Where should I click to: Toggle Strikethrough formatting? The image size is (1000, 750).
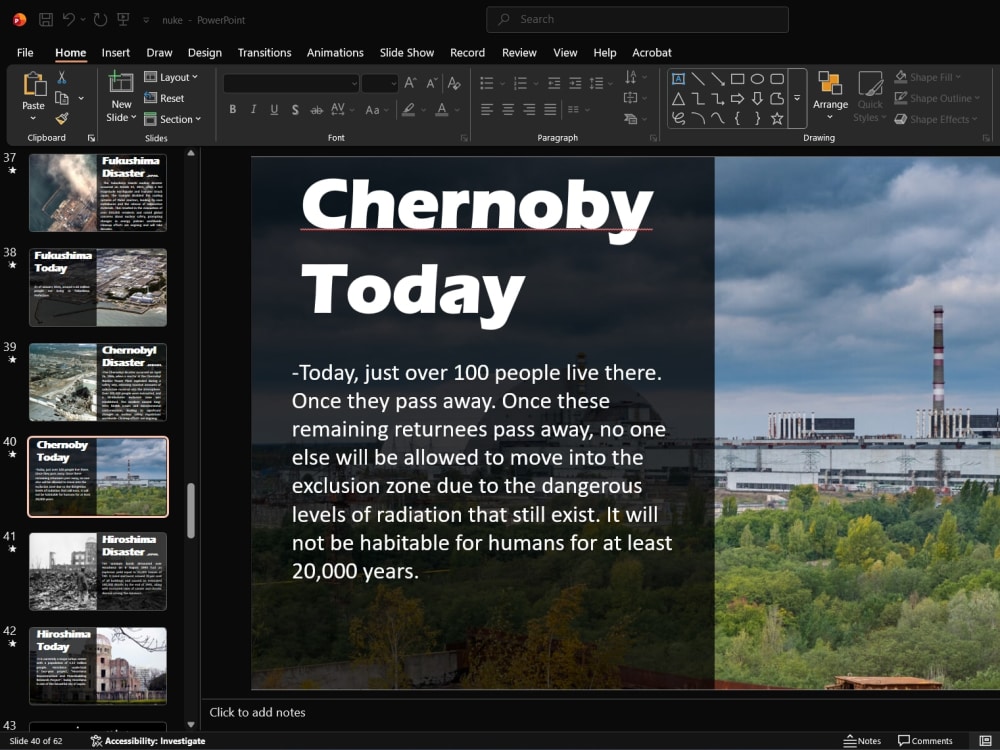click(x=316, y=110)
